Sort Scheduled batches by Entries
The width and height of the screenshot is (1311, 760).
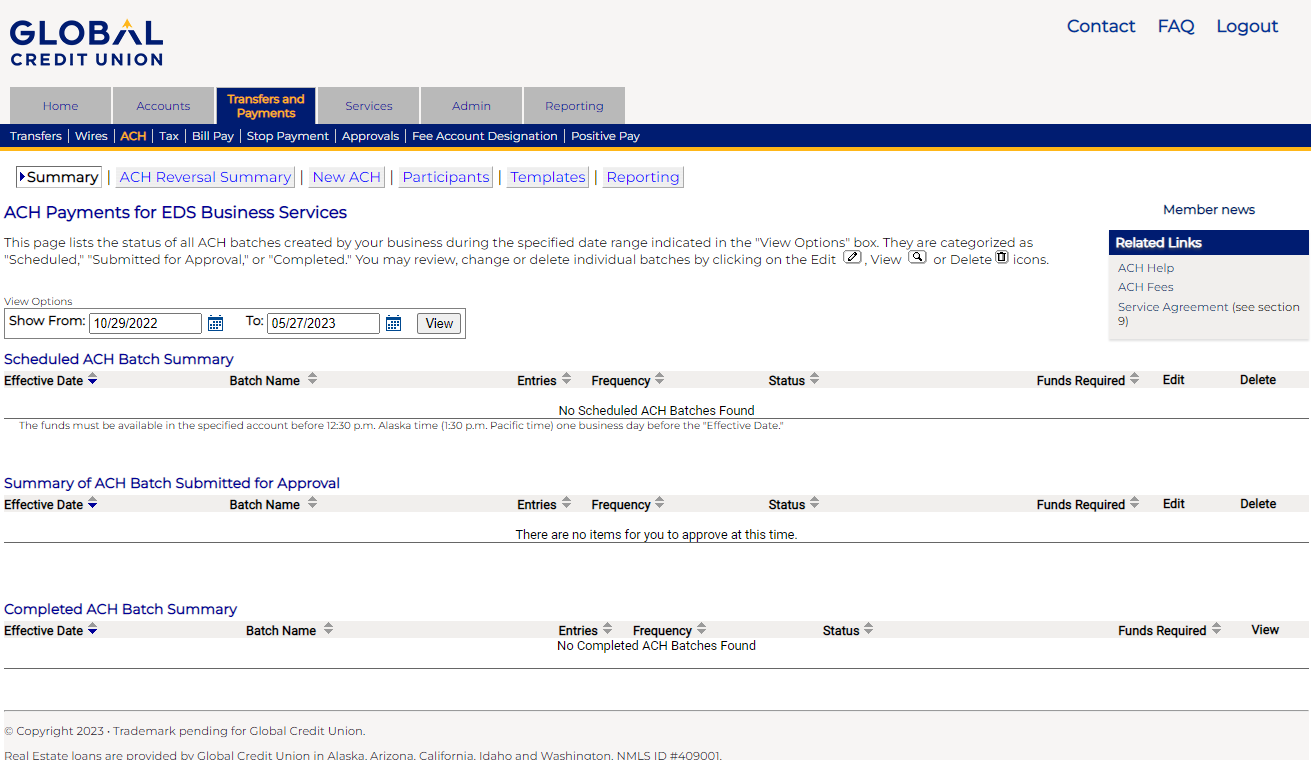566,379
